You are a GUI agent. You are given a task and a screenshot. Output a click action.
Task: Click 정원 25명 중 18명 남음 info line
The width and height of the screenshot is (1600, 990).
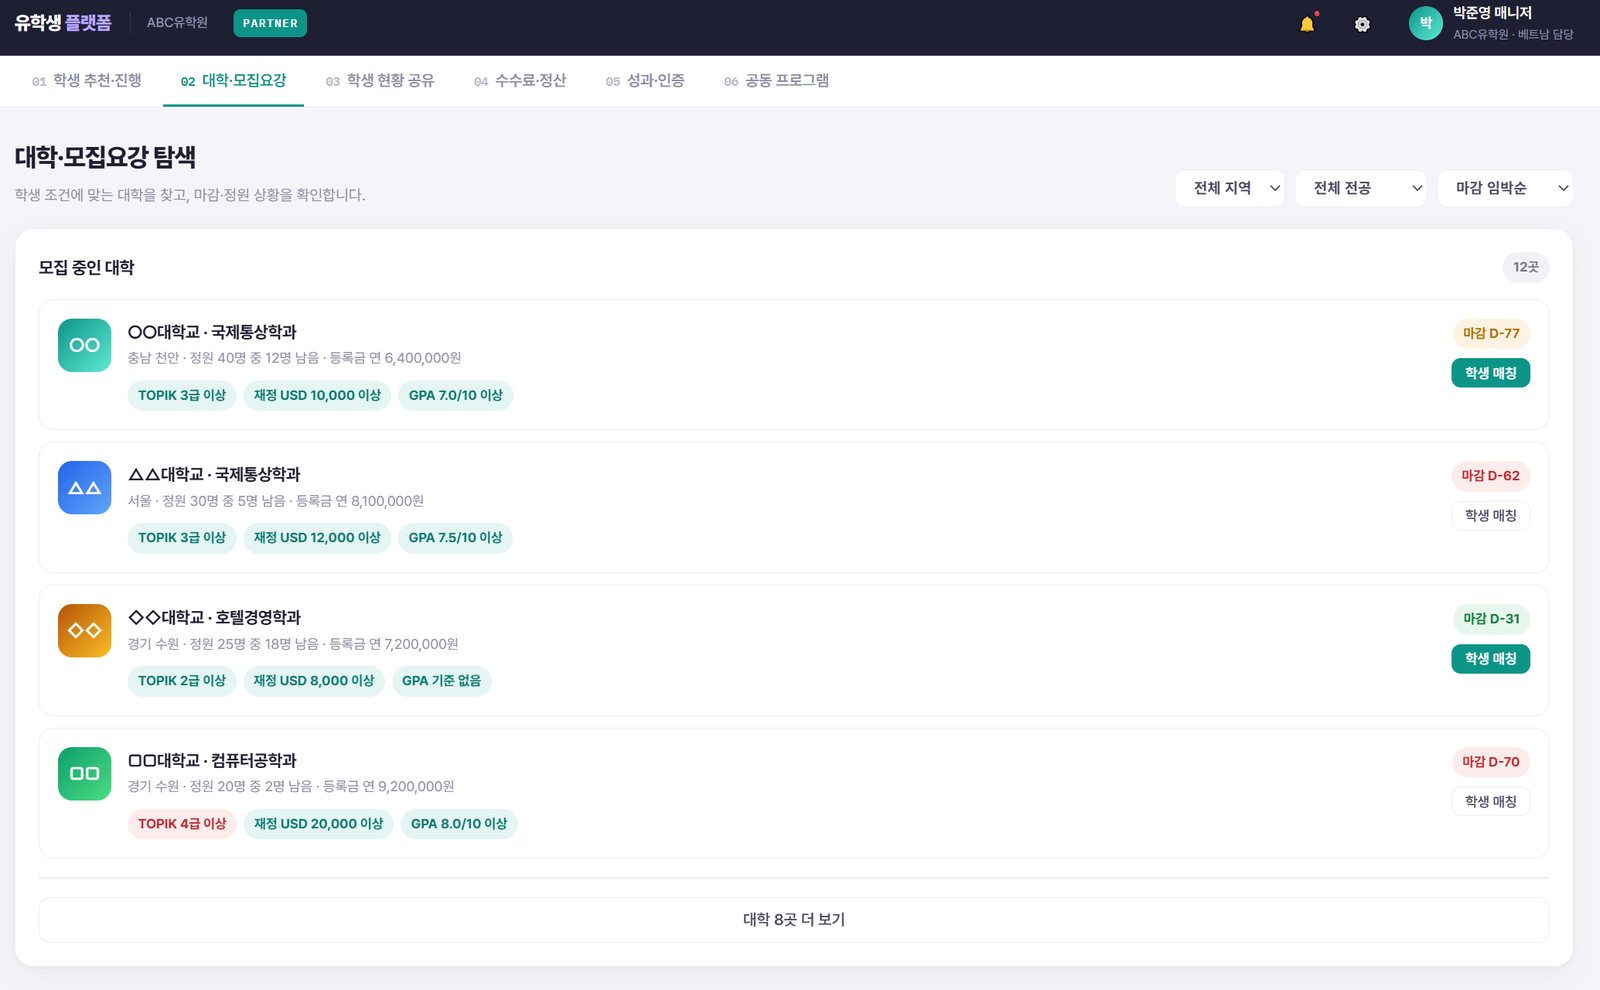[293, 644]
